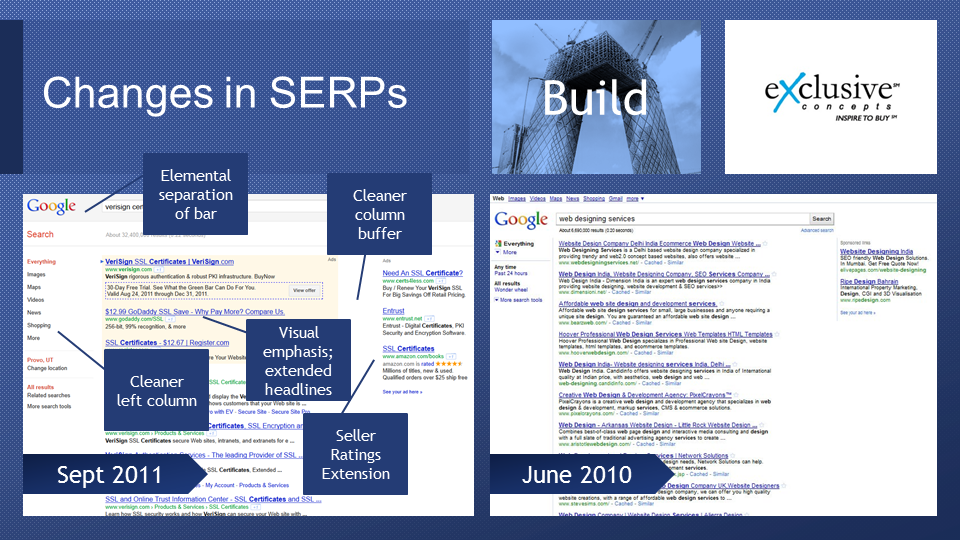Open Cached link for www.dimensioni.net
This screenshot has height=540, width=960.
click(x=621, y=293)
